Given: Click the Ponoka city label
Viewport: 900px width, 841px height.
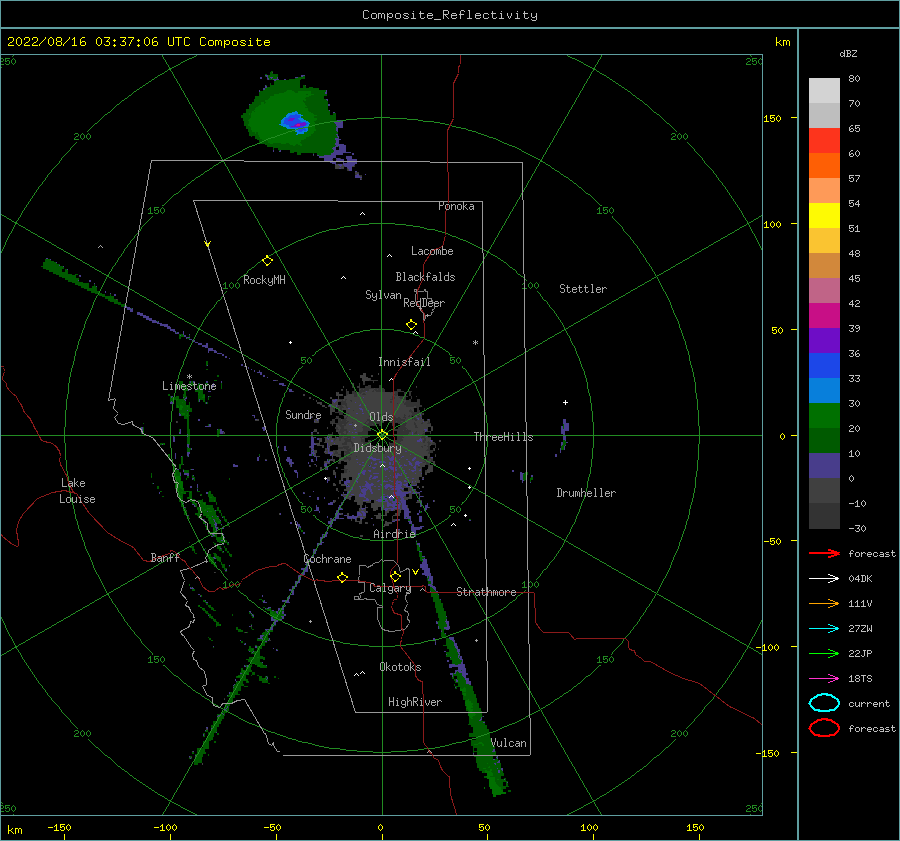Looking at the screenshot, I should 456,206.
